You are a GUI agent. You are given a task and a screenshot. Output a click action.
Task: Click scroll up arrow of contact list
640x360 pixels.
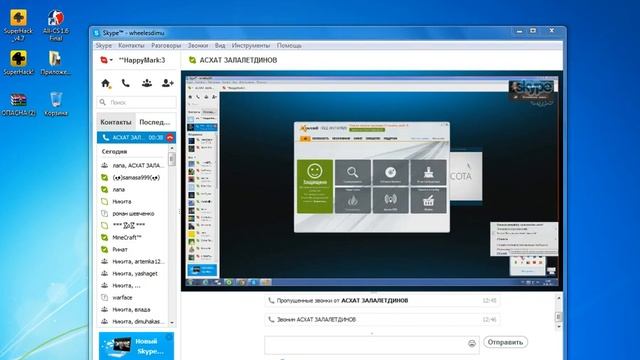(172, 149)
